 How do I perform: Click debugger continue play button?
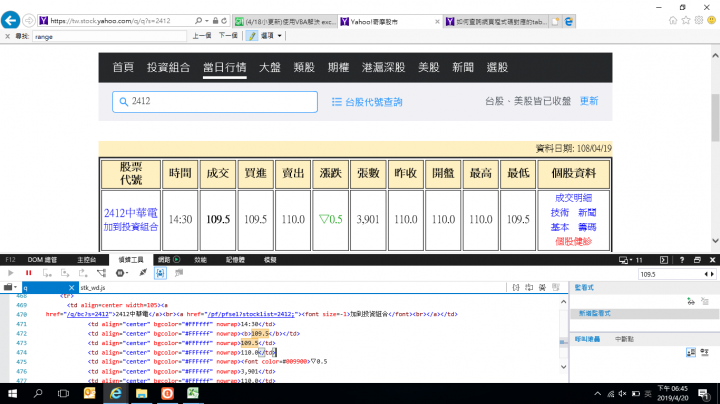point(11,273)
